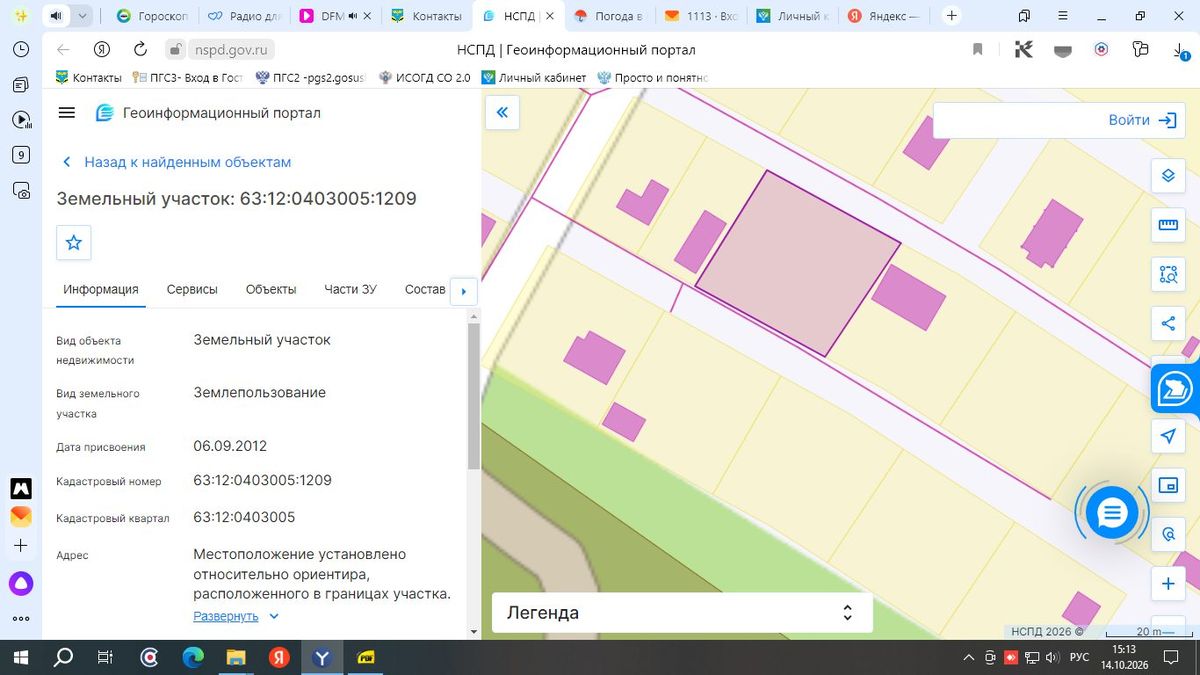Click the Yandex home Я button

(x=101, y=49)
